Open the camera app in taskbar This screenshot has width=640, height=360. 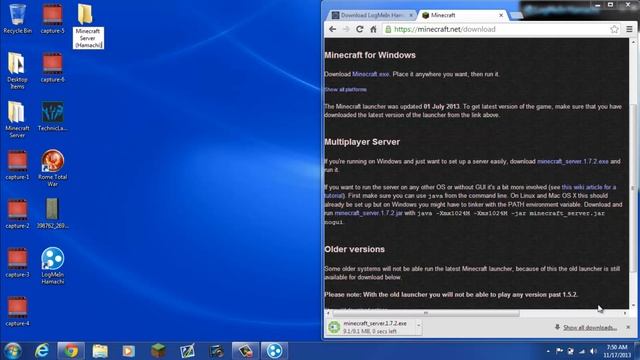pos(216,351)
